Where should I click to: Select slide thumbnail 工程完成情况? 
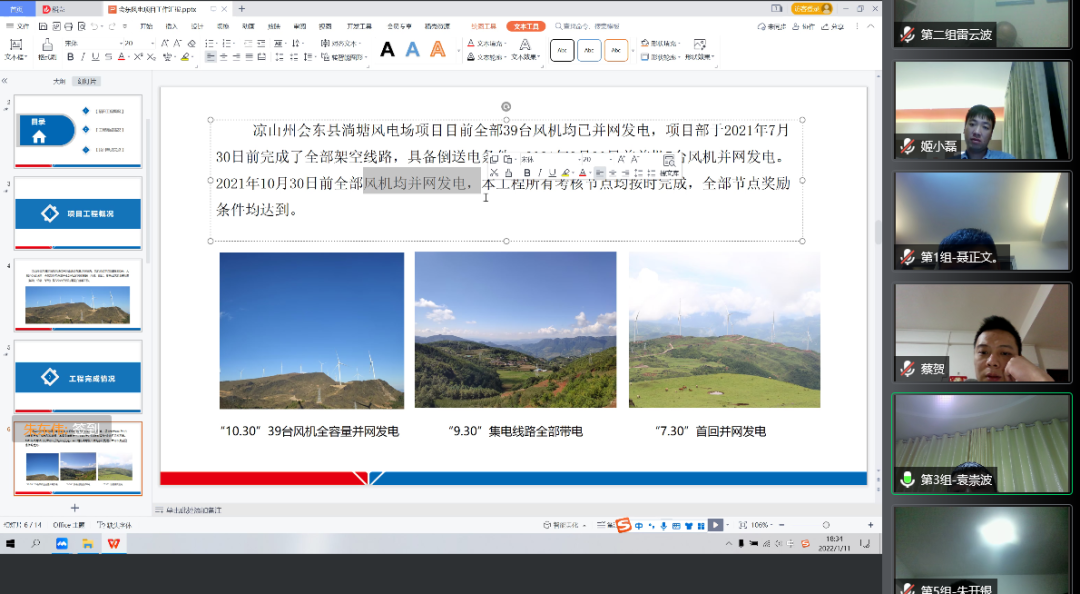[78, 377]
